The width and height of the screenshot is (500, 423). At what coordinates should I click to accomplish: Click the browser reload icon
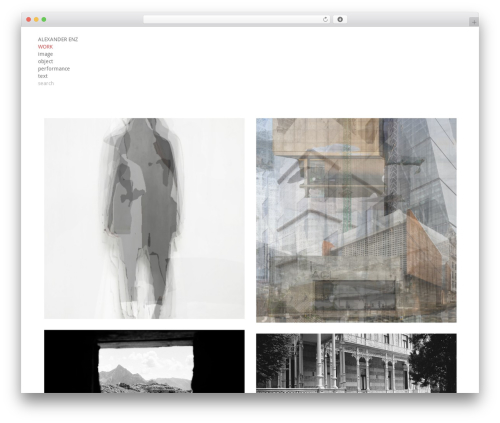325,19
